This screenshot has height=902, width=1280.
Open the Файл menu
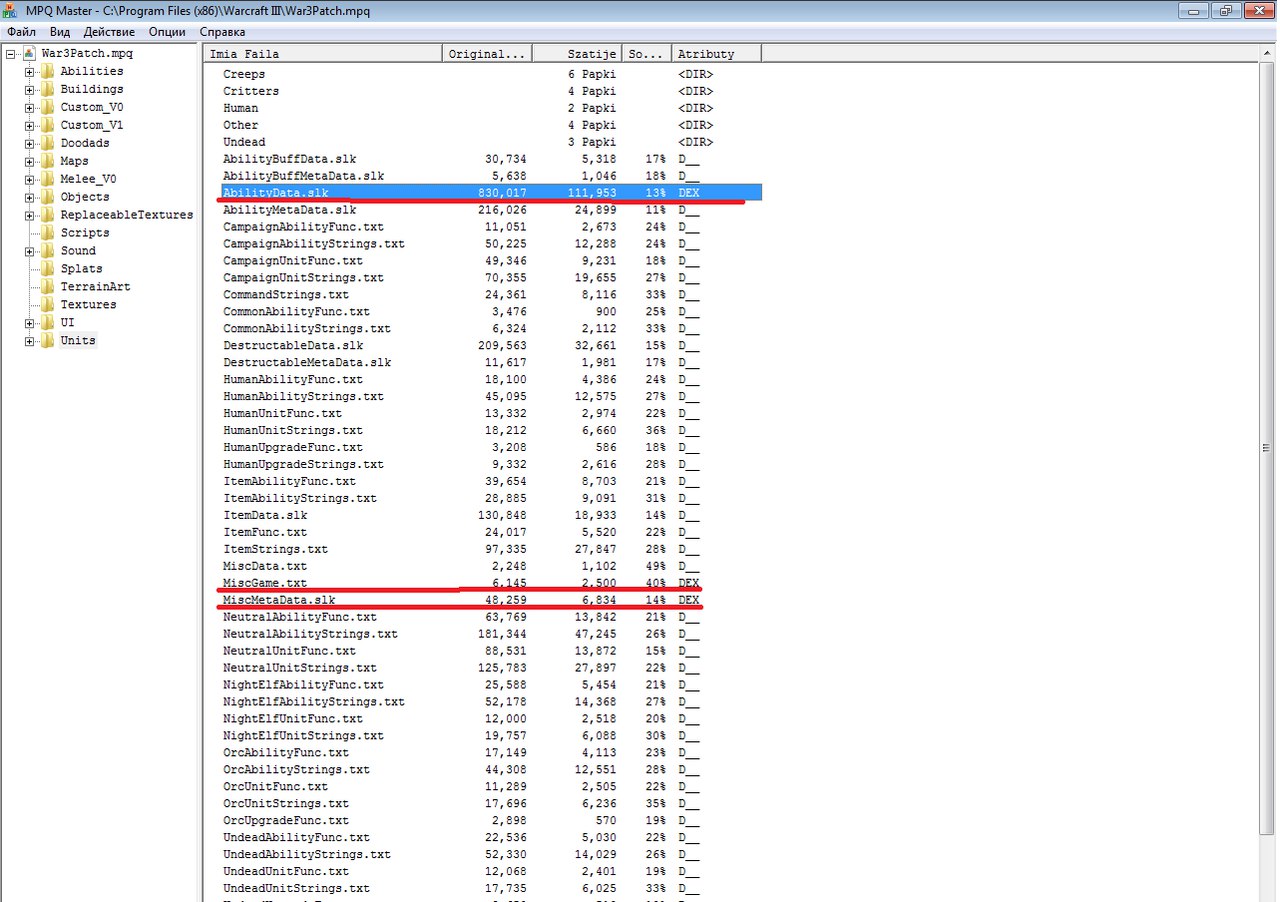tap(21, 32)
